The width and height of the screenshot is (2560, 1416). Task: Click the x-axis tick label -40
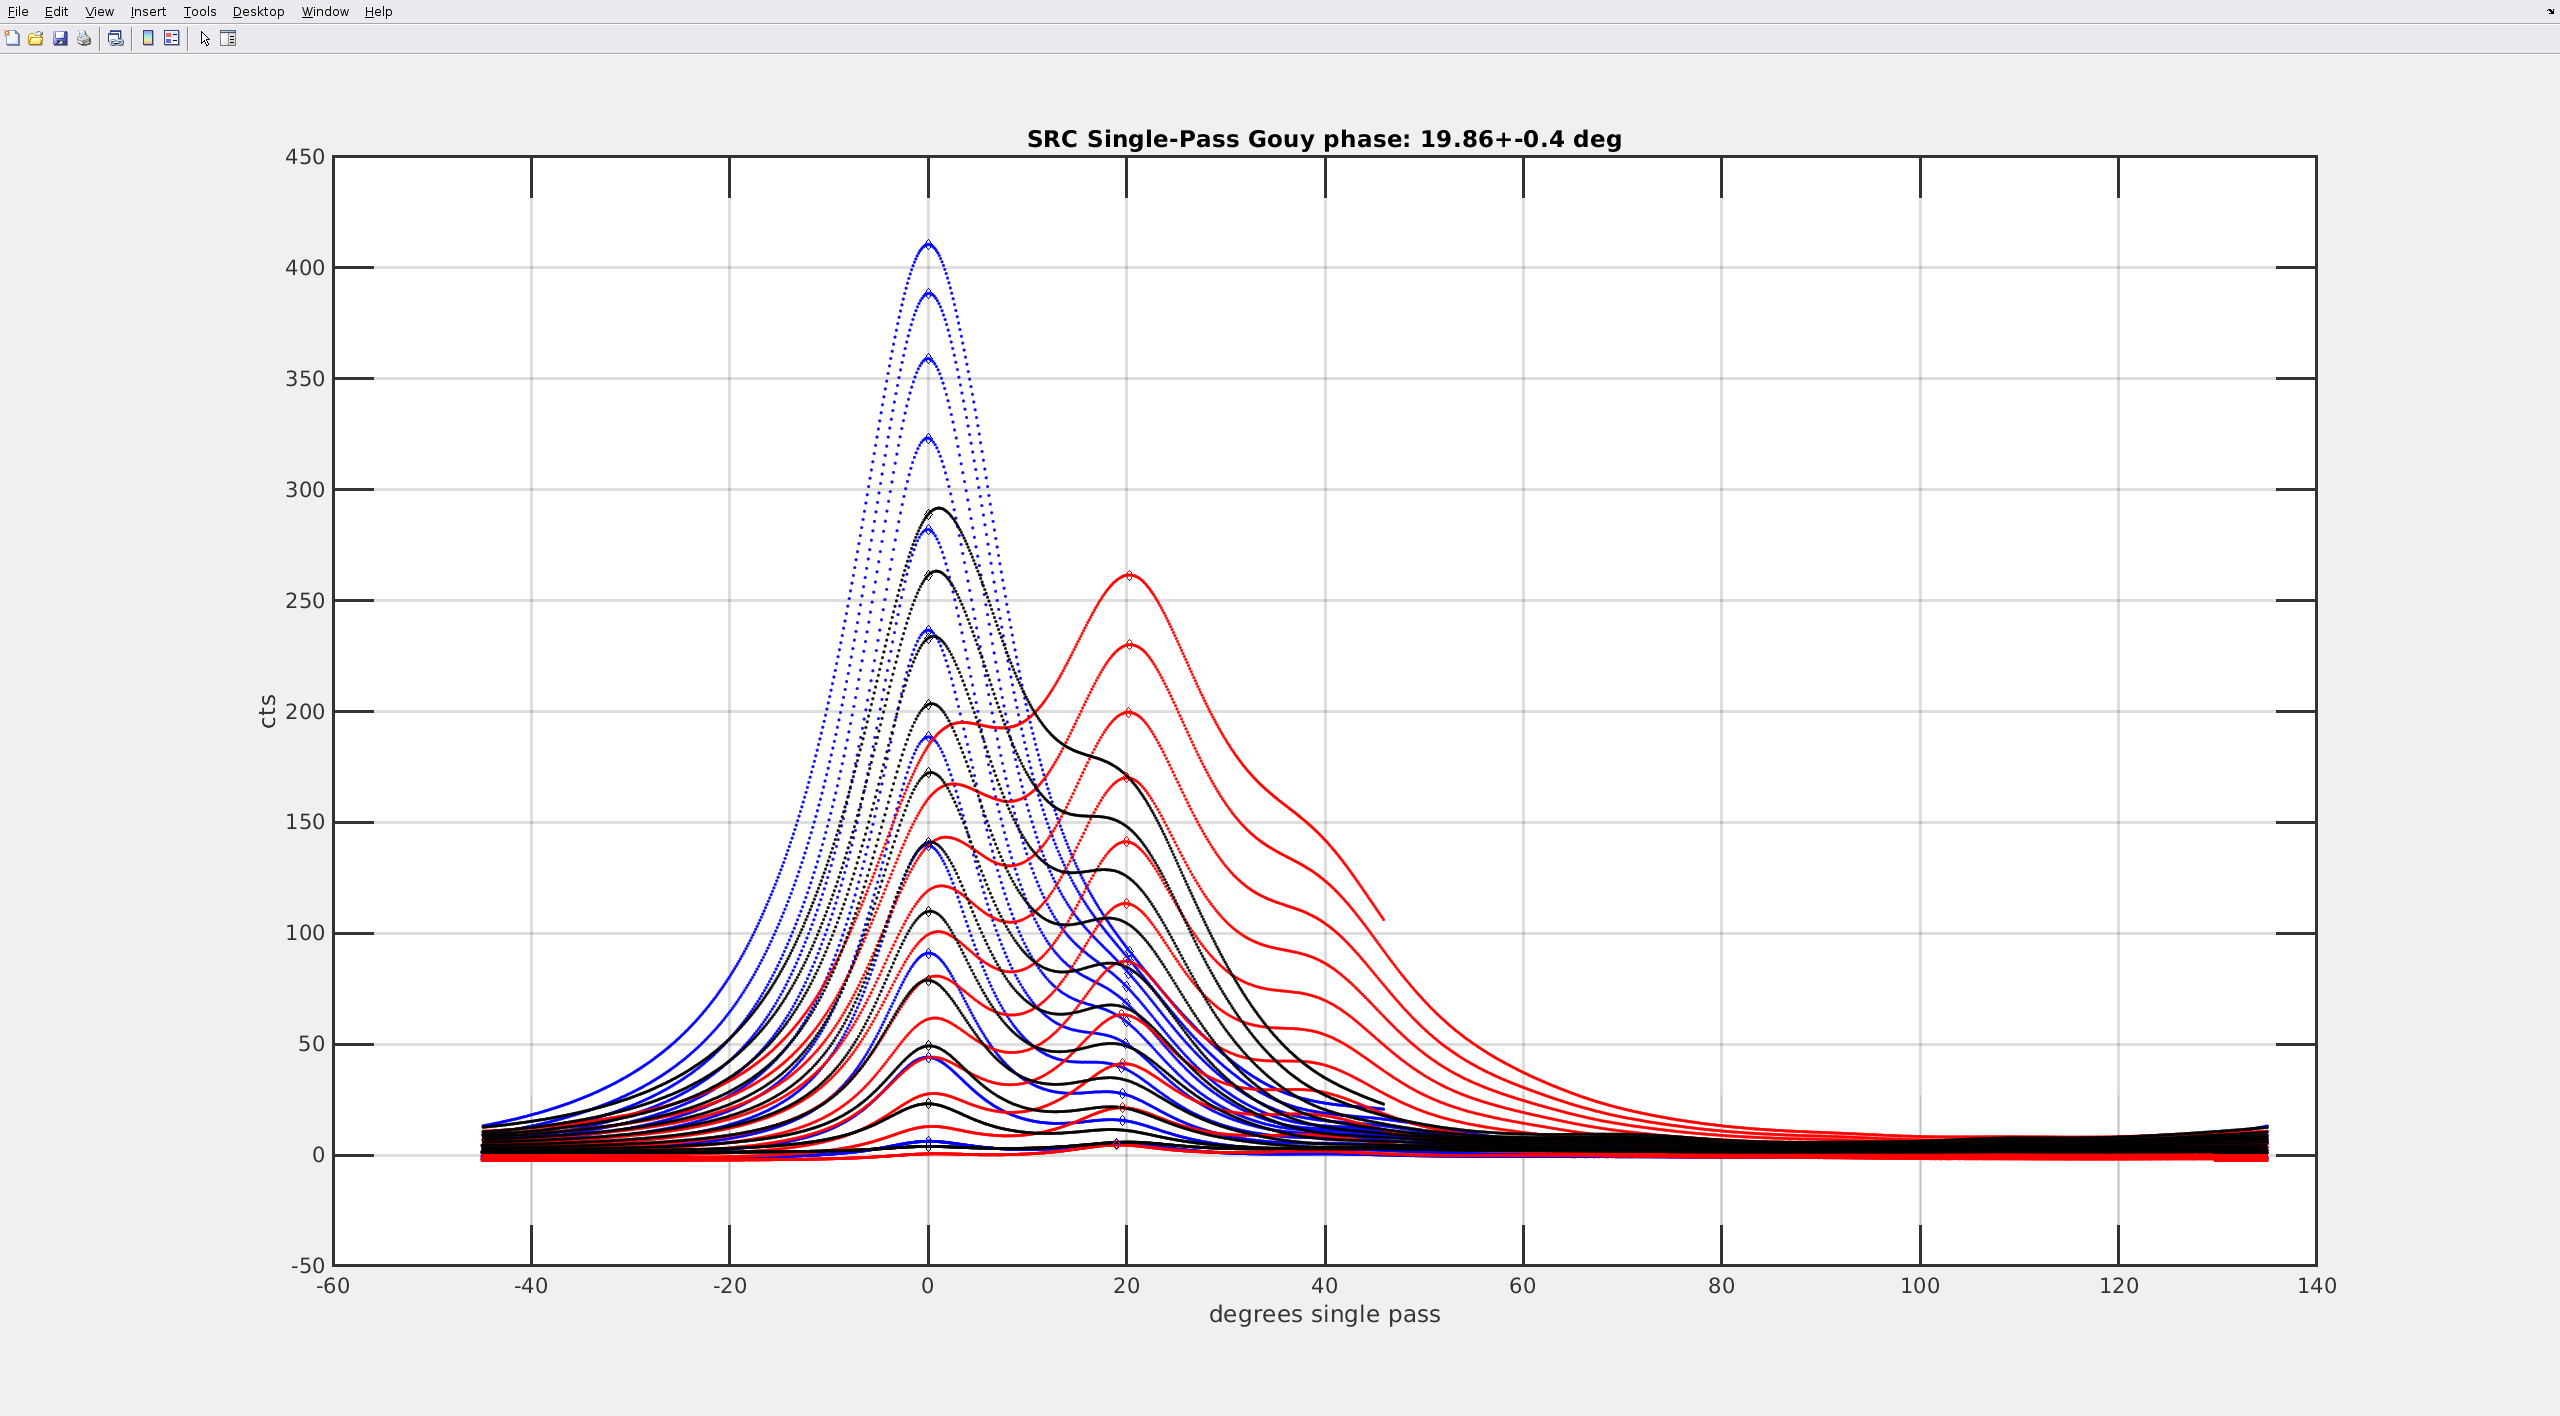click(x=531, y=1286)
